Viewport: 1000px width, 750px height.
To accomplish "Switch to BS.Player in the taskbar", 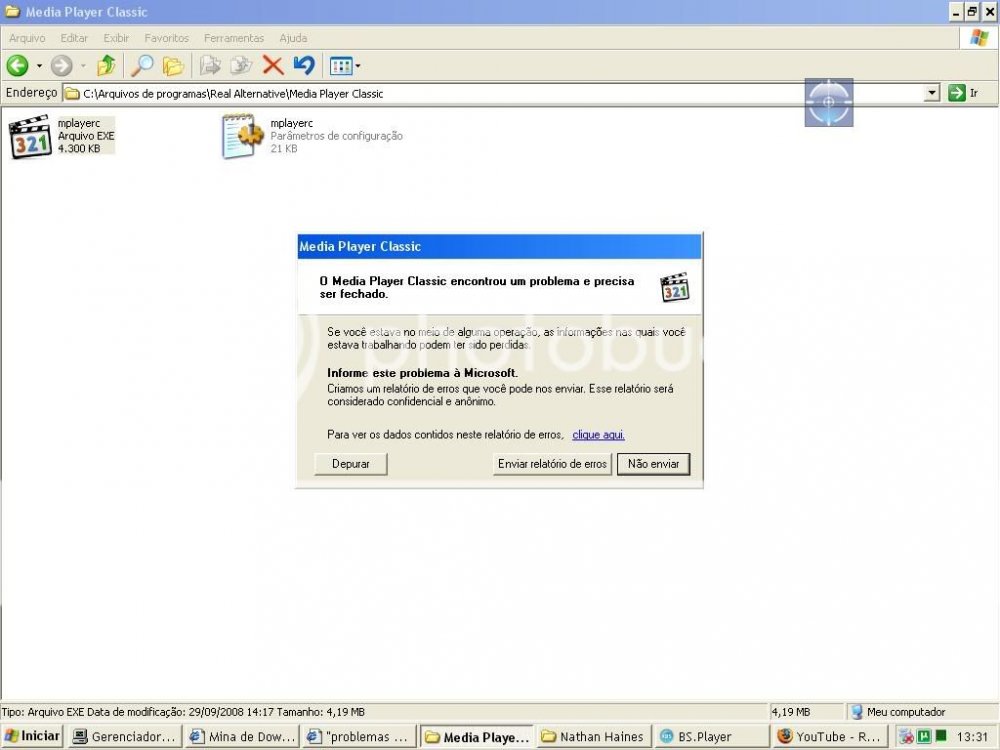I will [704, 737].
